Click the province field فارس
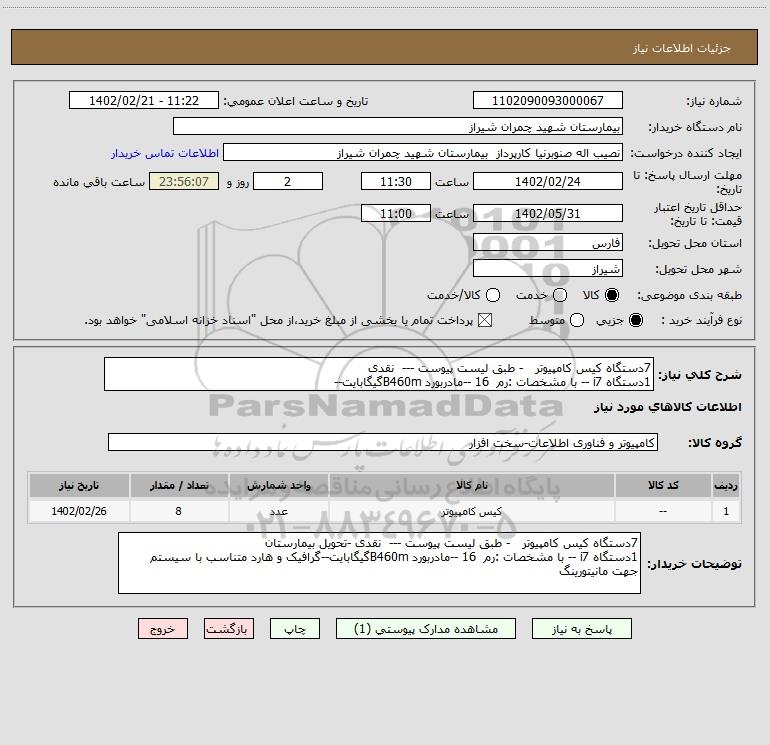770x745 pixels. [x=548, y=242]
